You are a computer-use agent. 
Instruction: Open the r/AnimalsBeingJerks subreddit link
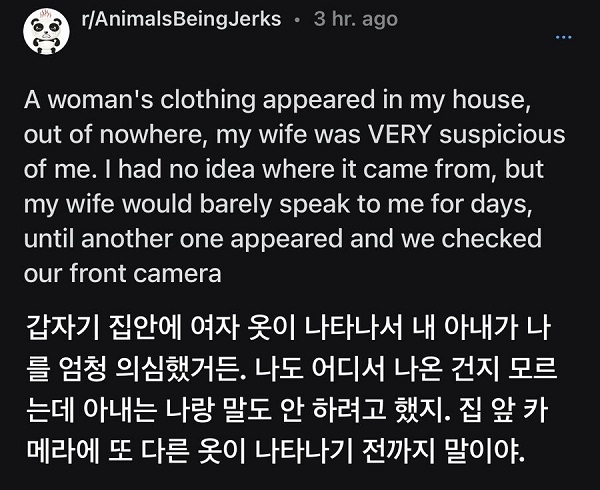point(180,20)
